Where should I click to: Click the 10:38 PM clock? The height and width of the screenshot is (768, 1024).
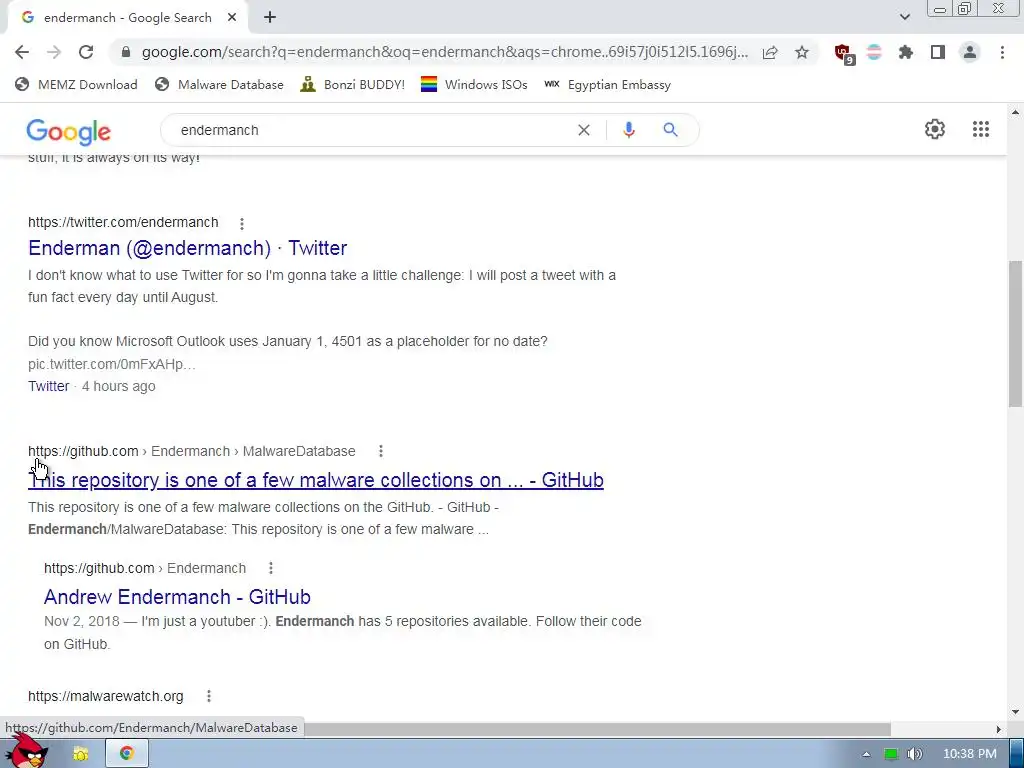coord(970,754)
